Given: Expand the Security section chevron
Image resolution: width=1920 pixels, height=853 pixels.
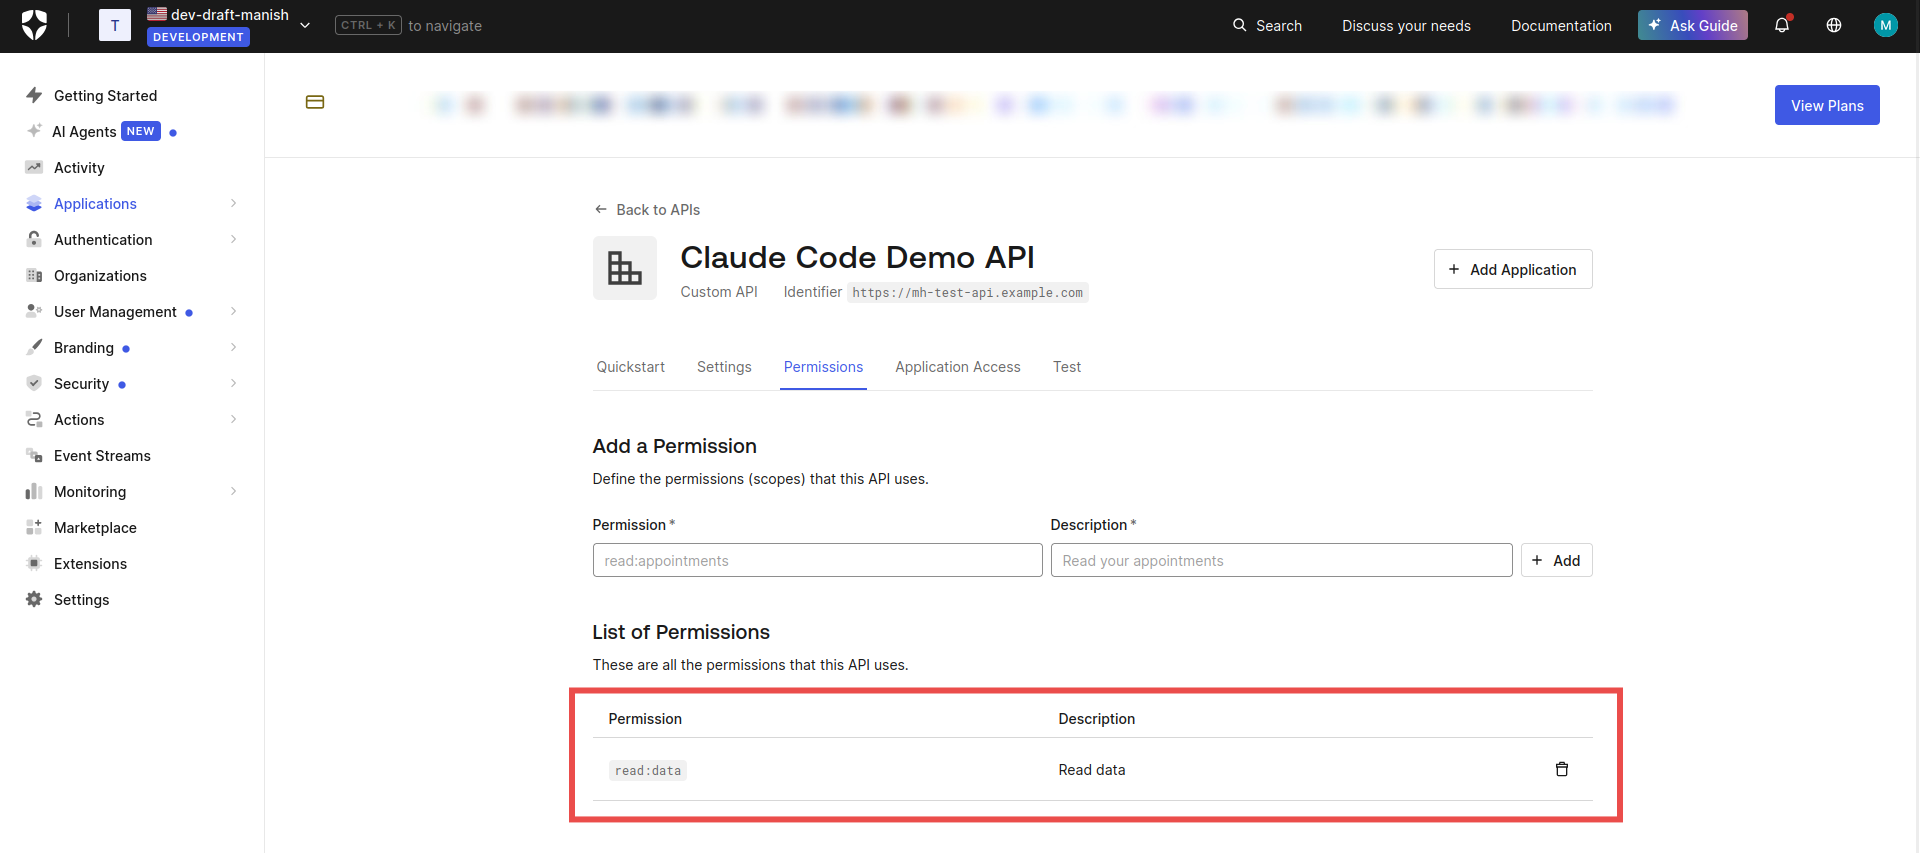Looking at the screenshot, I should [x=234, y=383].
